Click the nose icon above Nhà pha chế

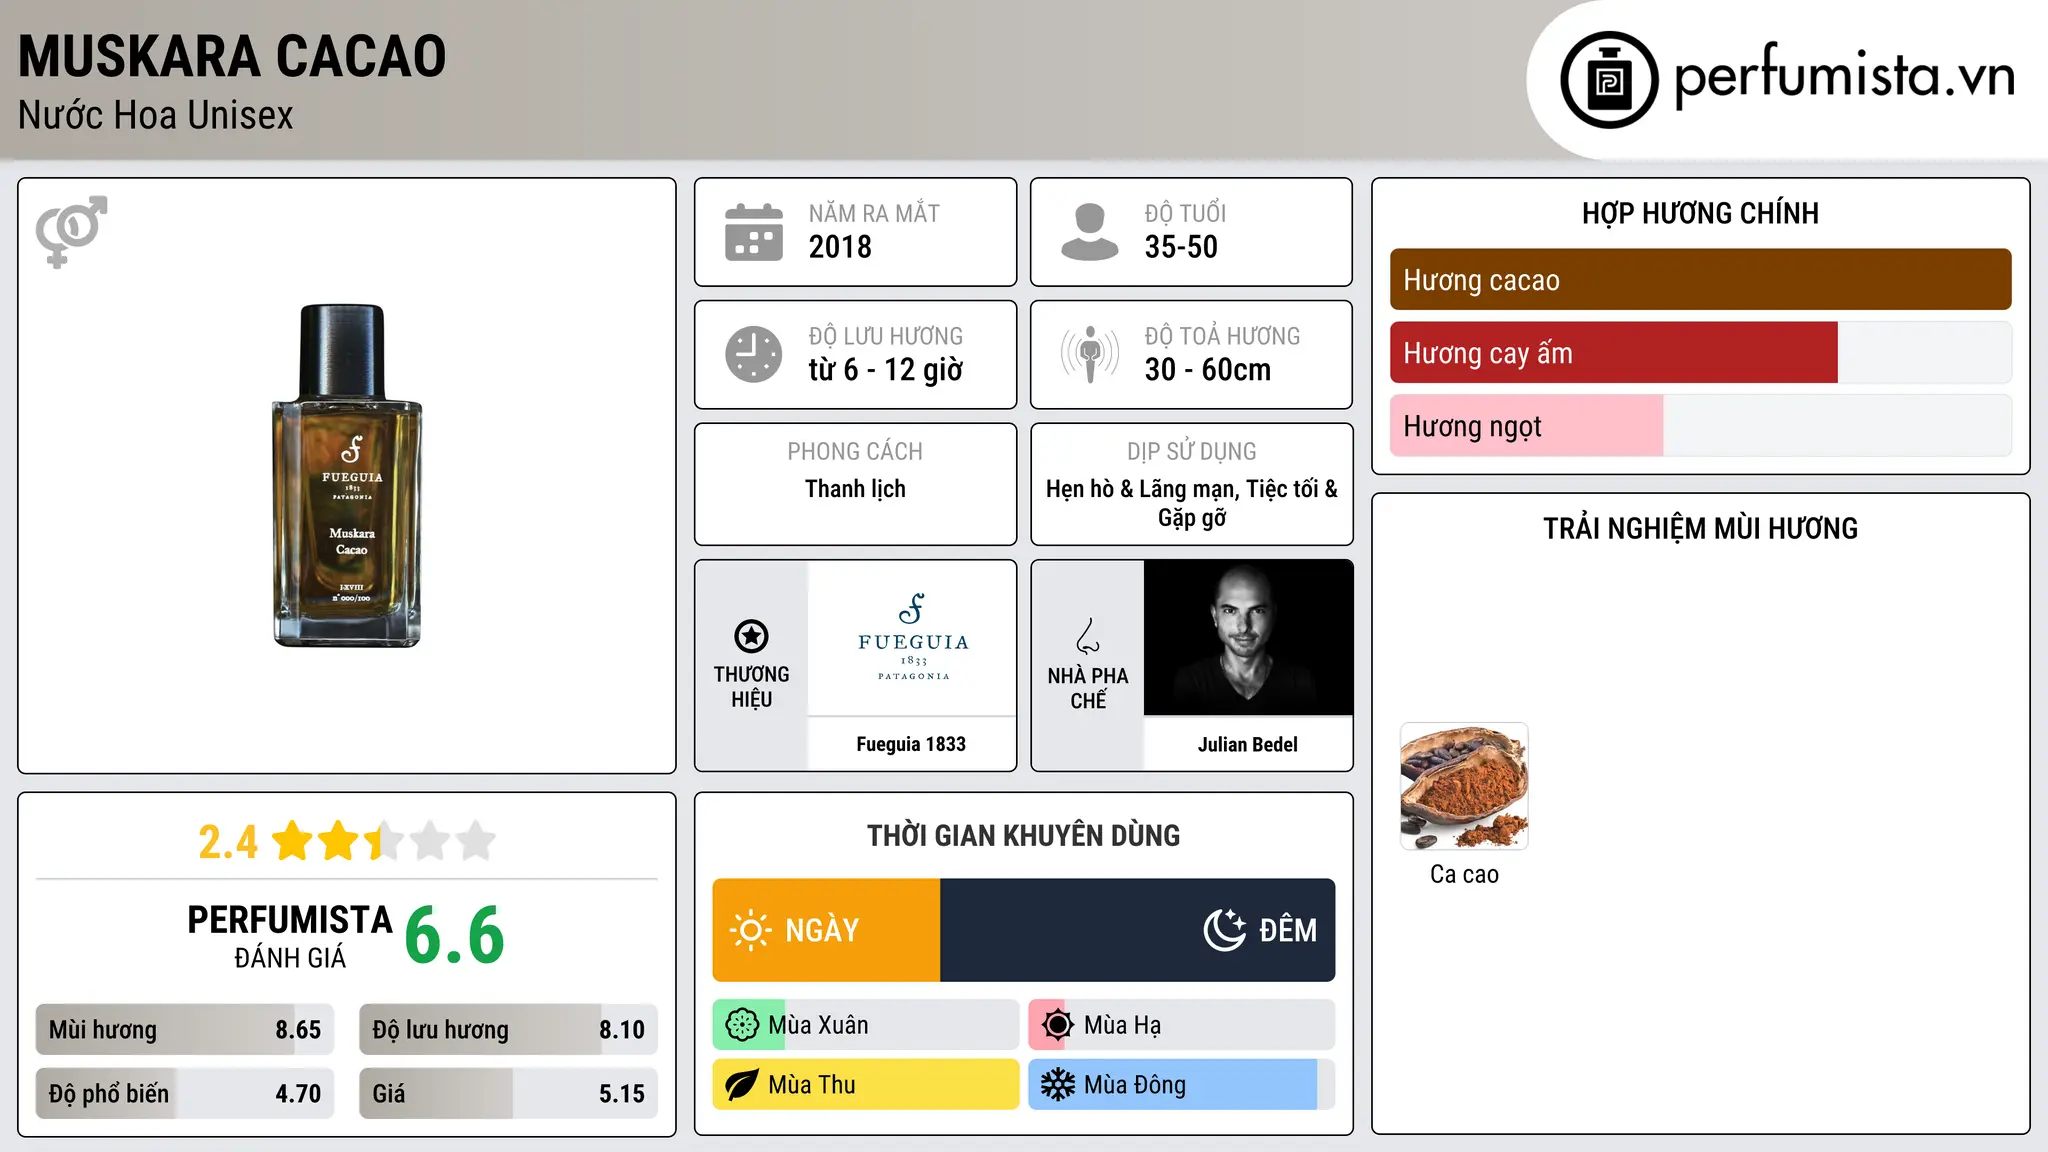(x=1088, y=636)
